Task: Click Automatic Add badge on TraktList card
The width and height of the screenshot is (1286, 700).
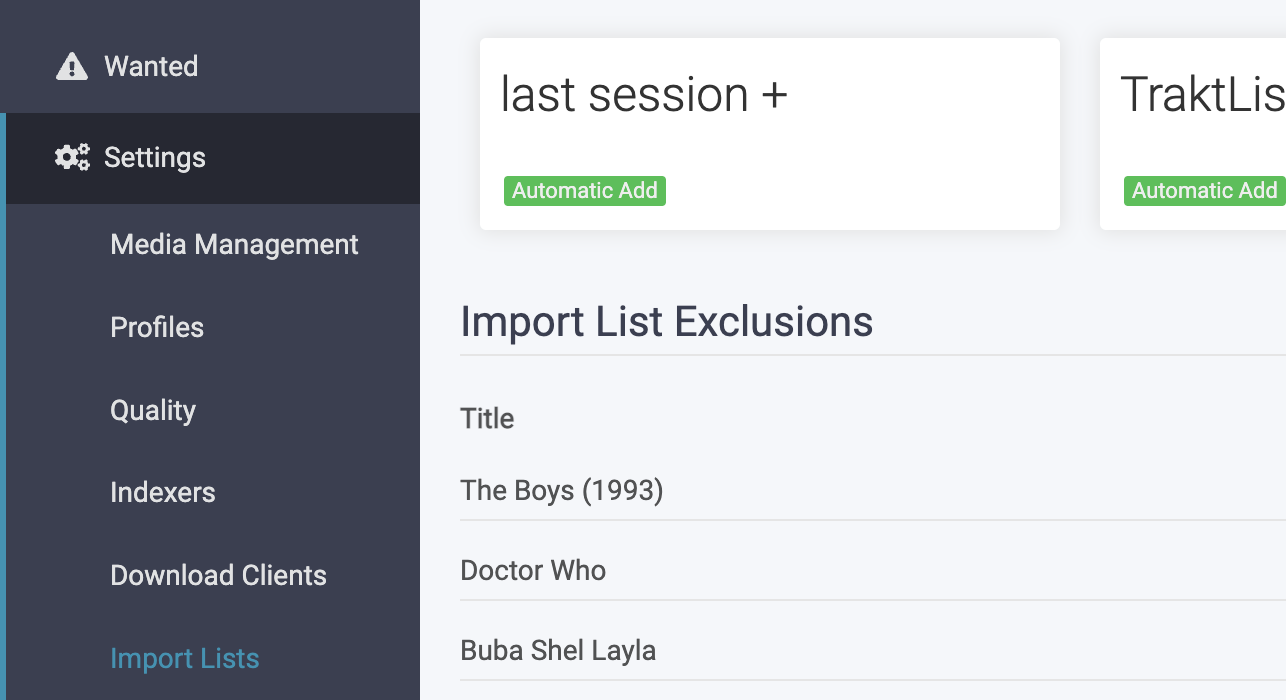Action: click(1204, 191)
